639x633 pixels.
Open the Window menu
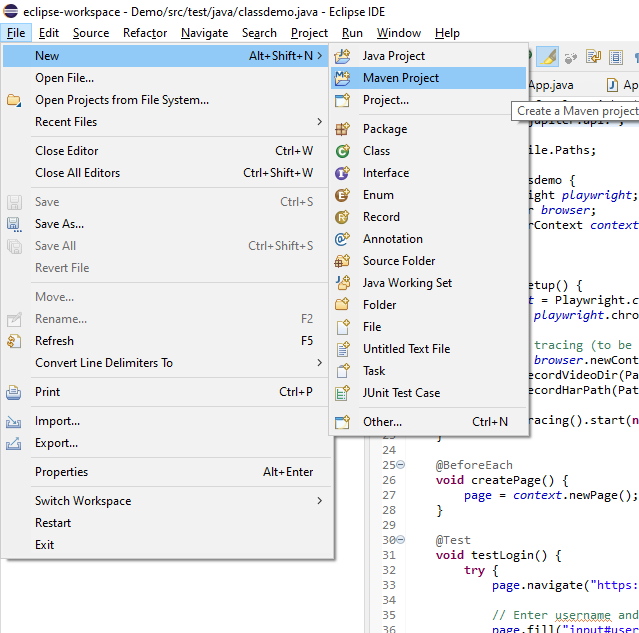coord(399,33)
